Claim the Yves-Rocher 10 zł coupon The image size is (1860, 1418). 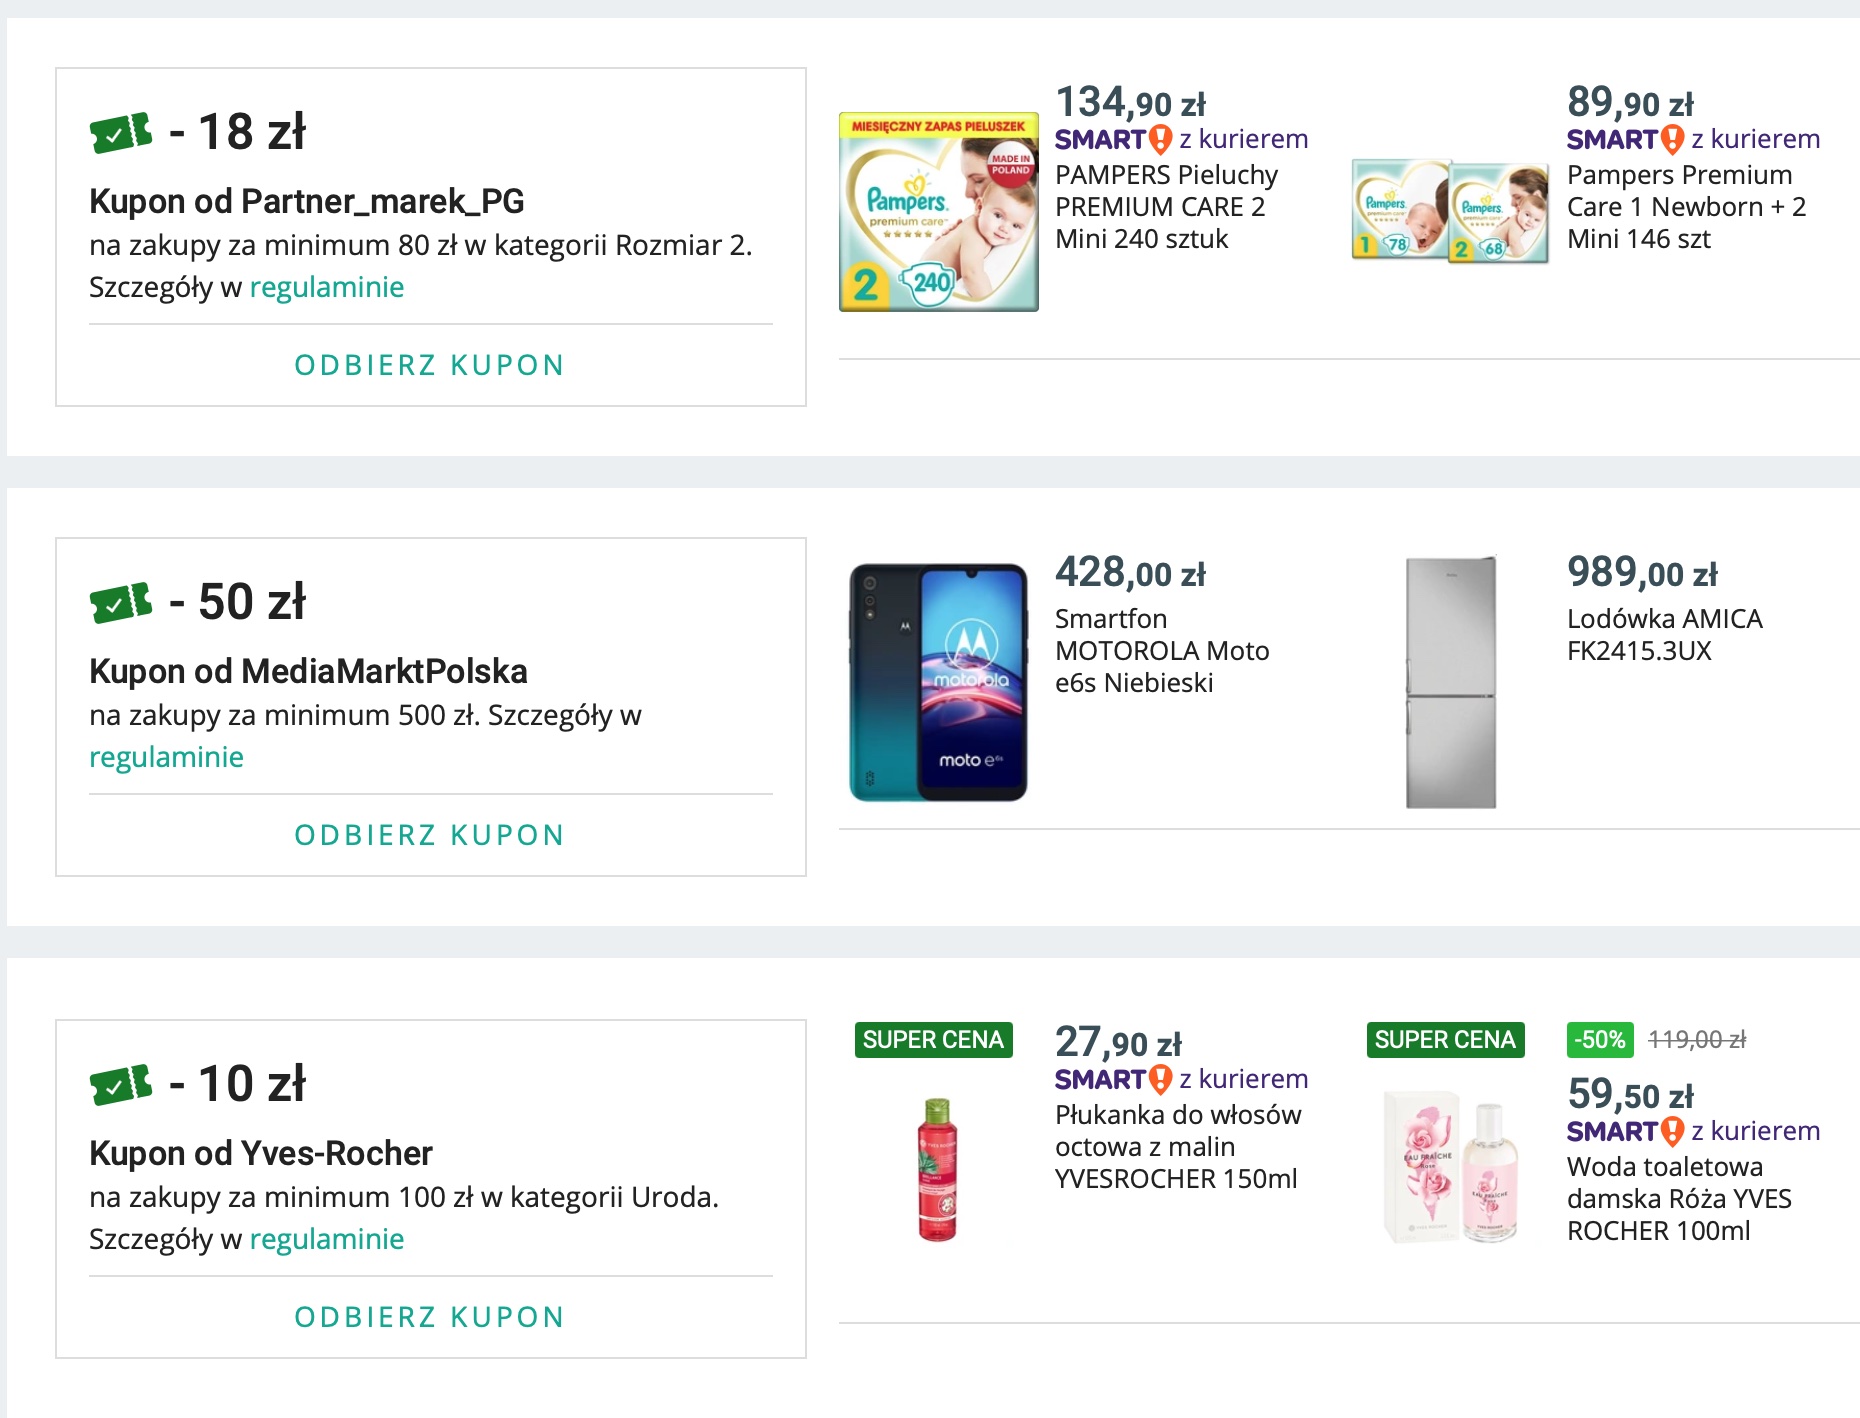click(430, 1317)
